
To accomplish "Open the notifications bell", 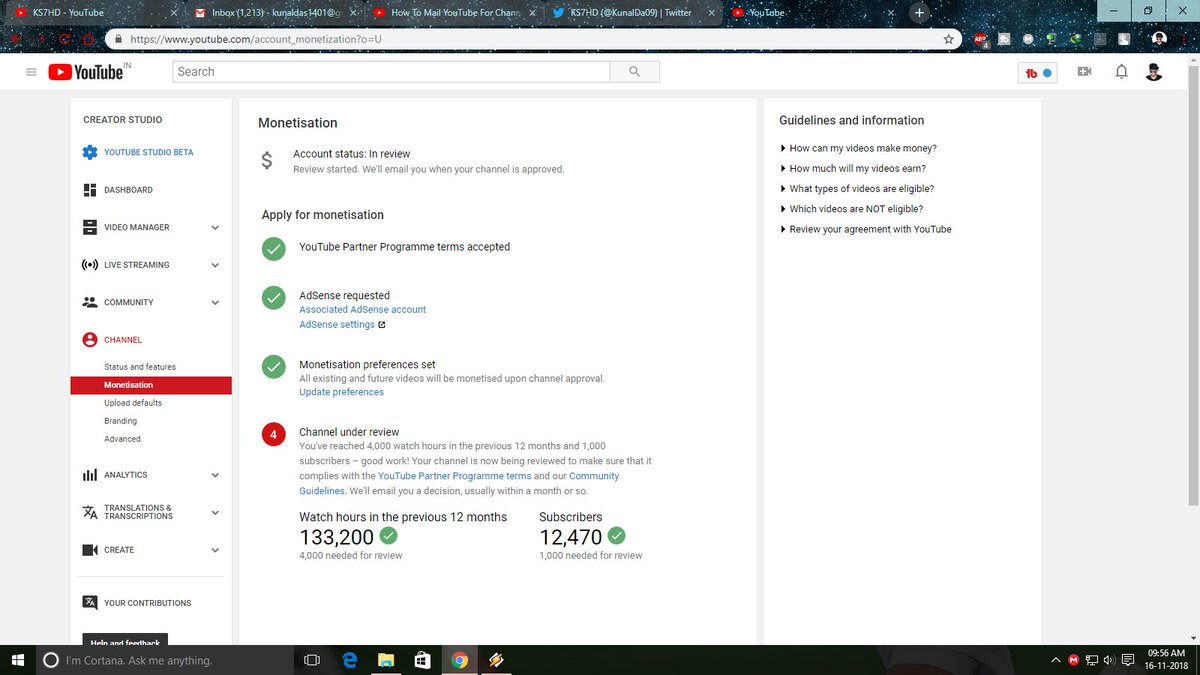I will 1121,72.
